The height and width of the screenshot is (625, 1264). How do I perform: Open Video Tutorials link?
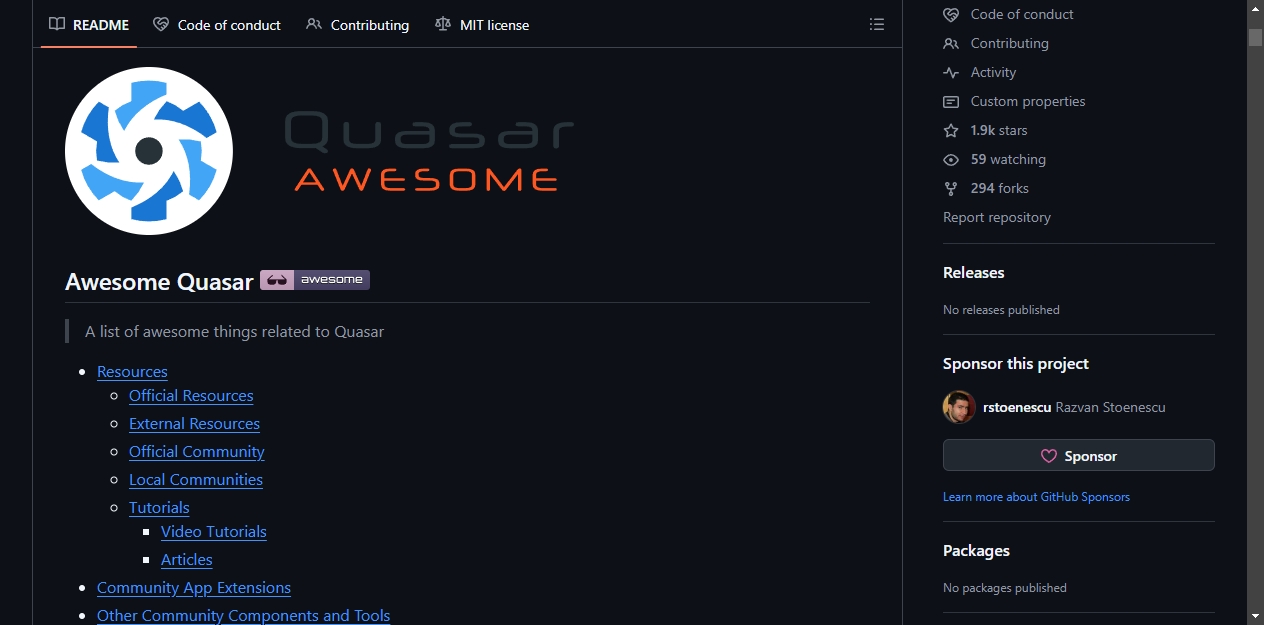click(x=214, y=532)
